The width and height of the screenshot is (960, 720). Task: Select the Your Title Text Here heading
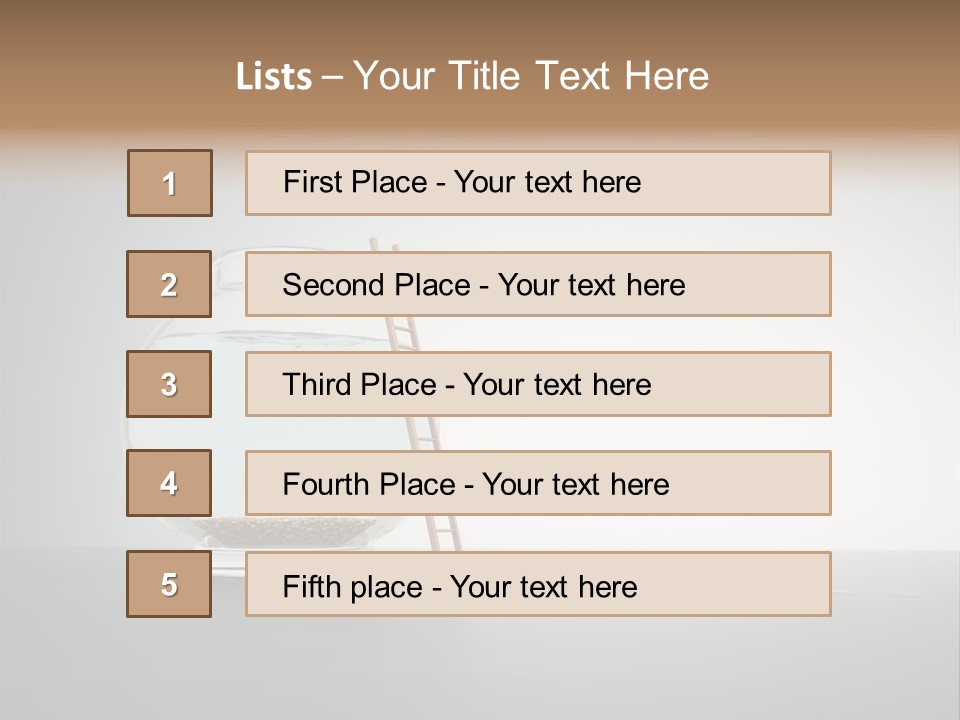pos(531,77)
